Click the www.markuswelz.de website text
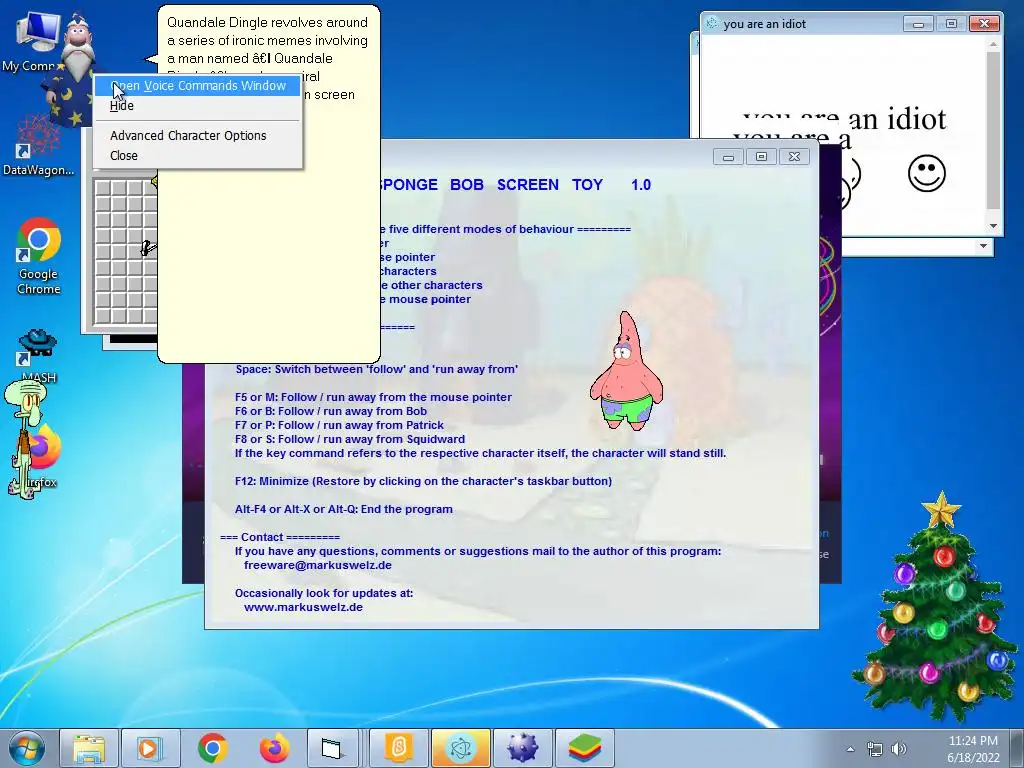 point(303,607)
